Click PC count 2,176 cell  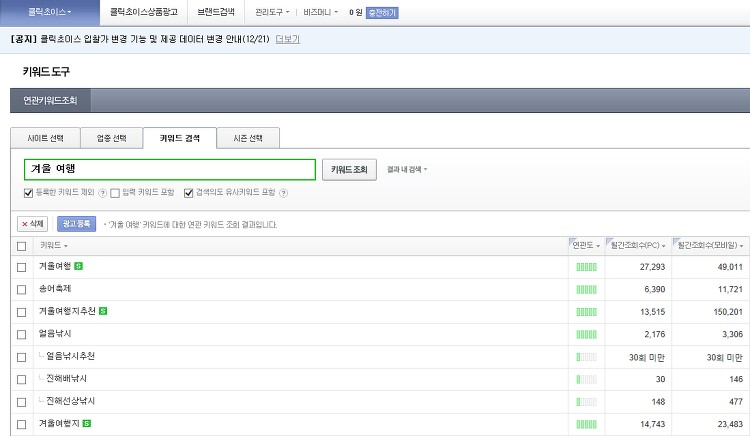click(x=654, y=335)
